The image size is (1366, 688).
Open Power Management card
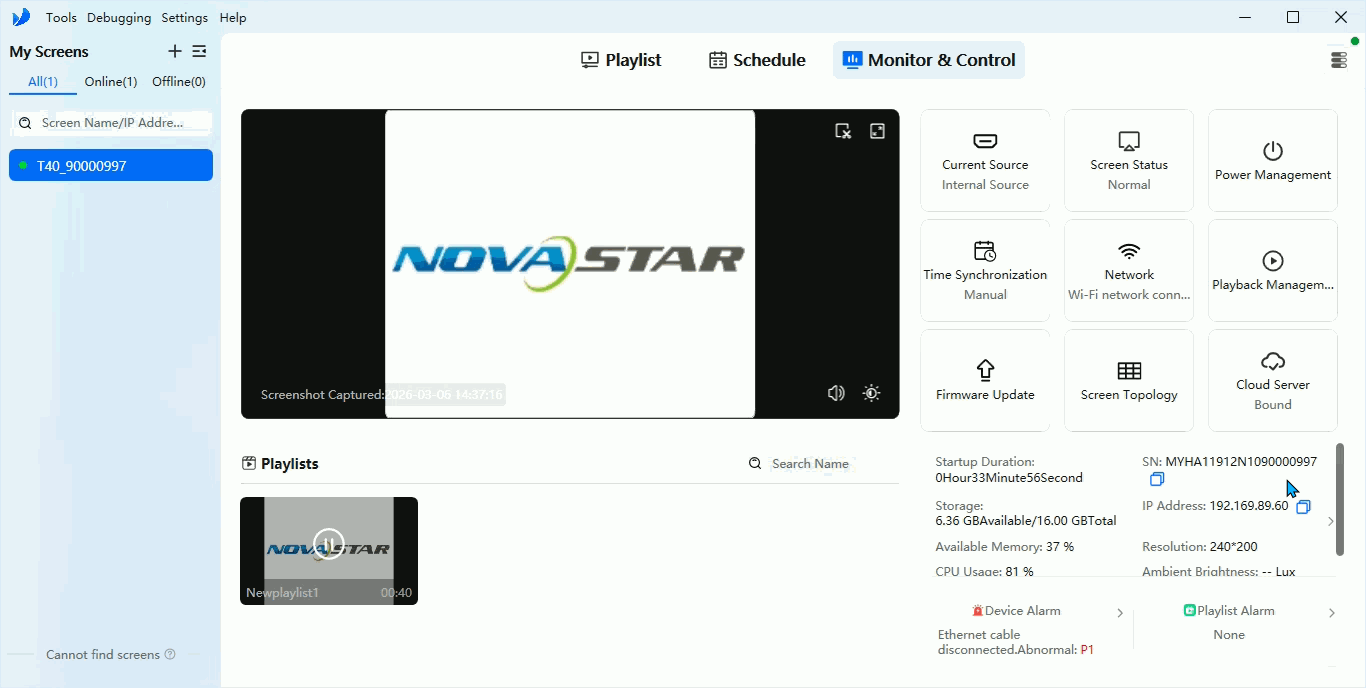tap(1273, 160)
